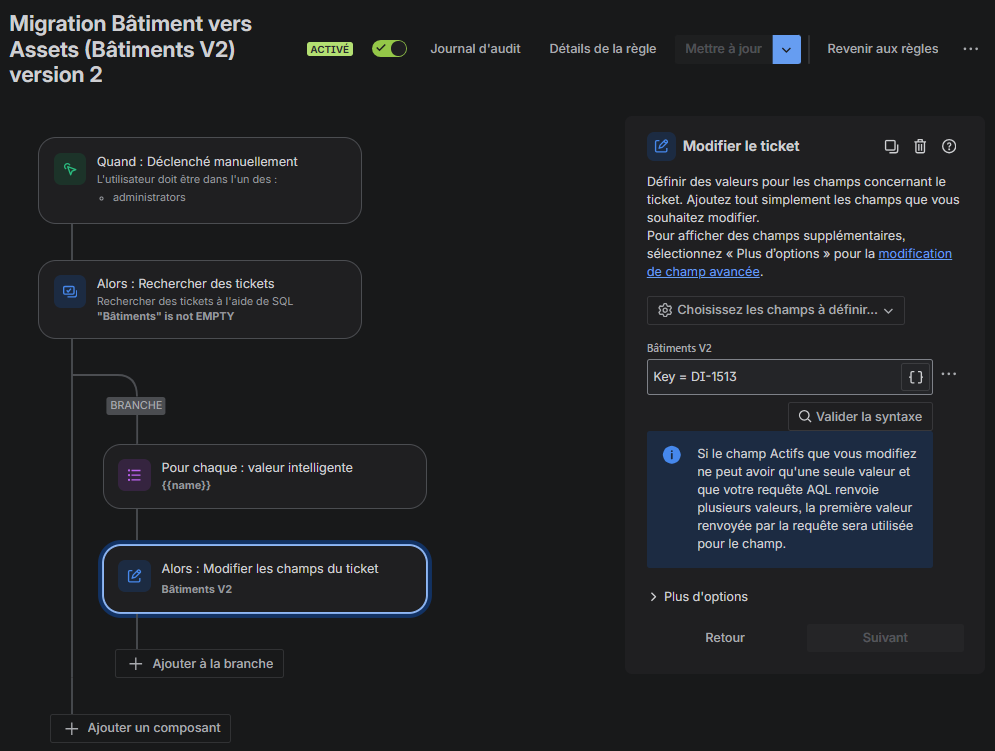995x751 pixels.
Task: Select the Quand : Déclenché manuellement card
Action: [200, 180]
